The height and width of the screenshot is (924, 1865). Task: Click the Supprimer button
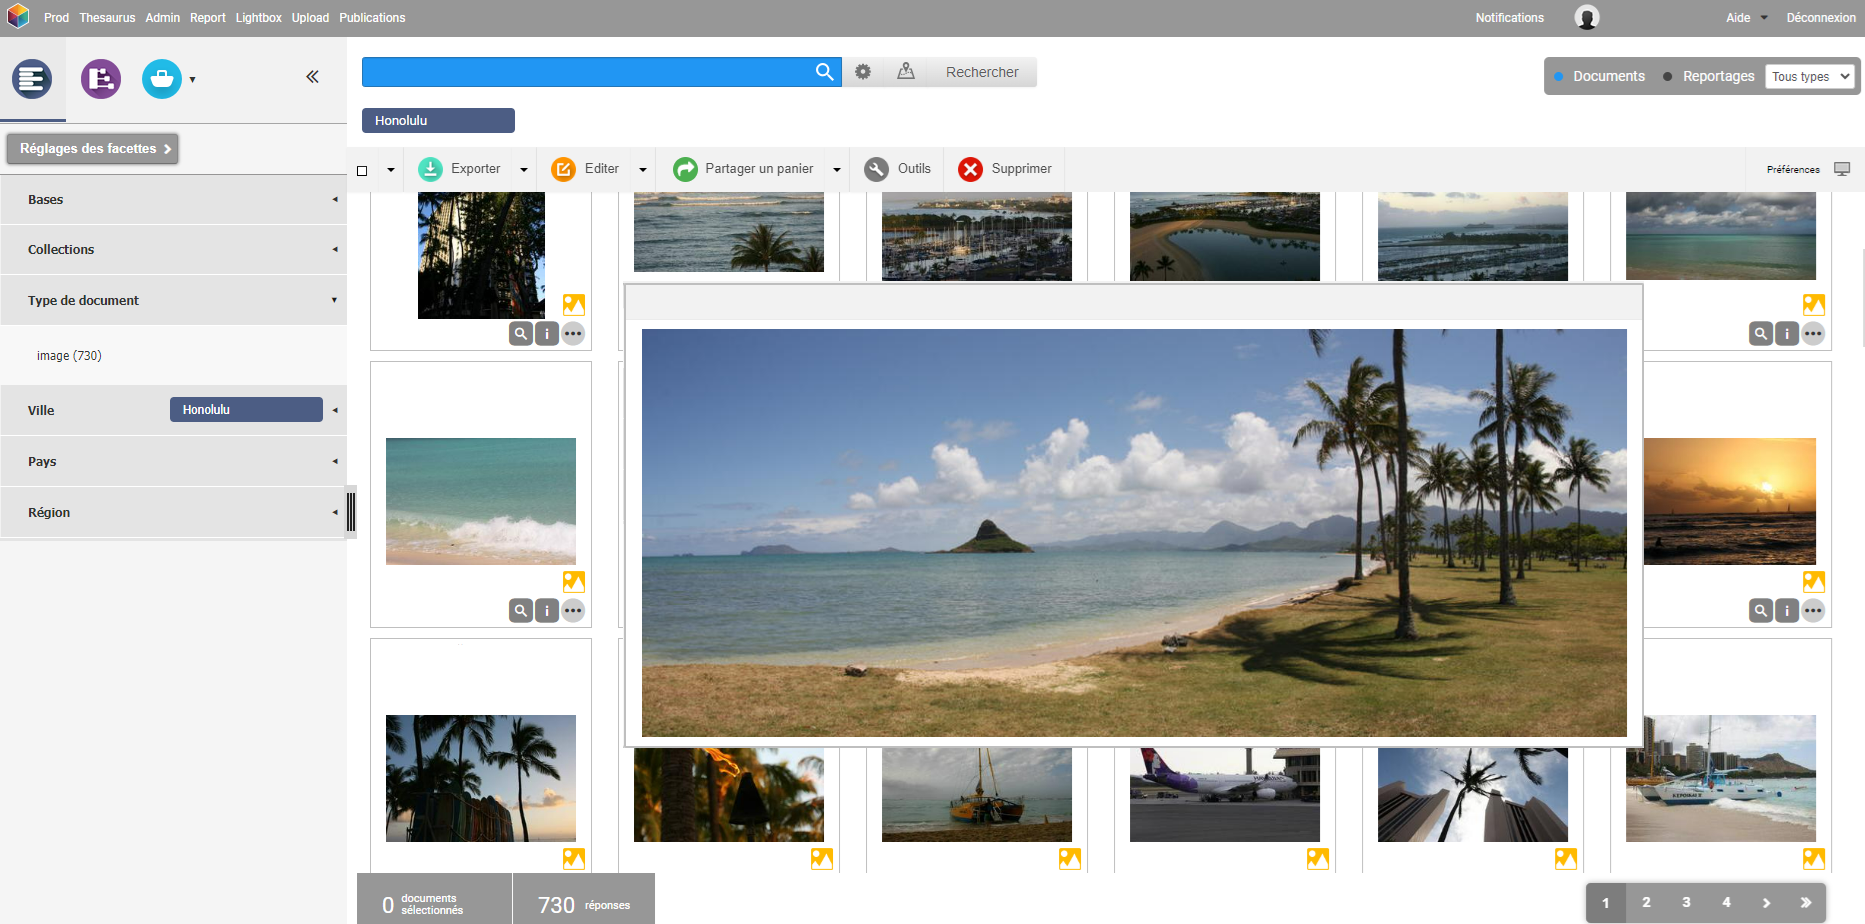(x=1005, y=169)
